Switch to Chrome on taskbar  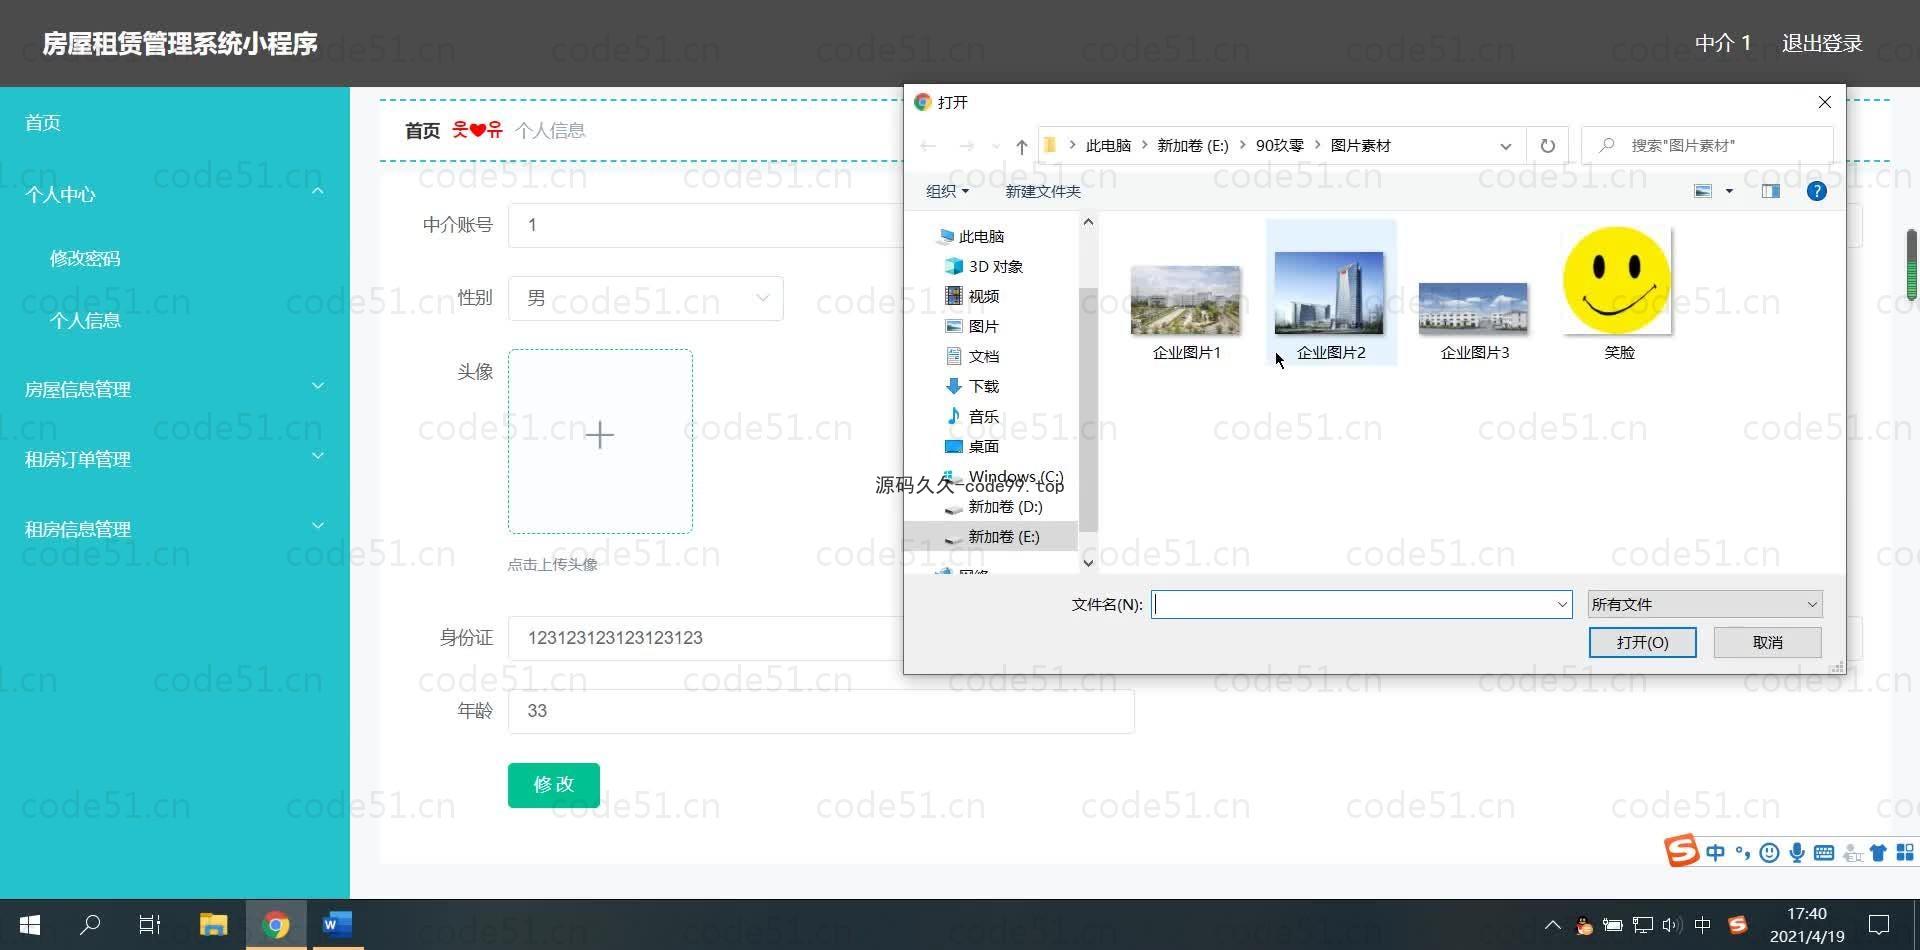(x=276, y=925)
